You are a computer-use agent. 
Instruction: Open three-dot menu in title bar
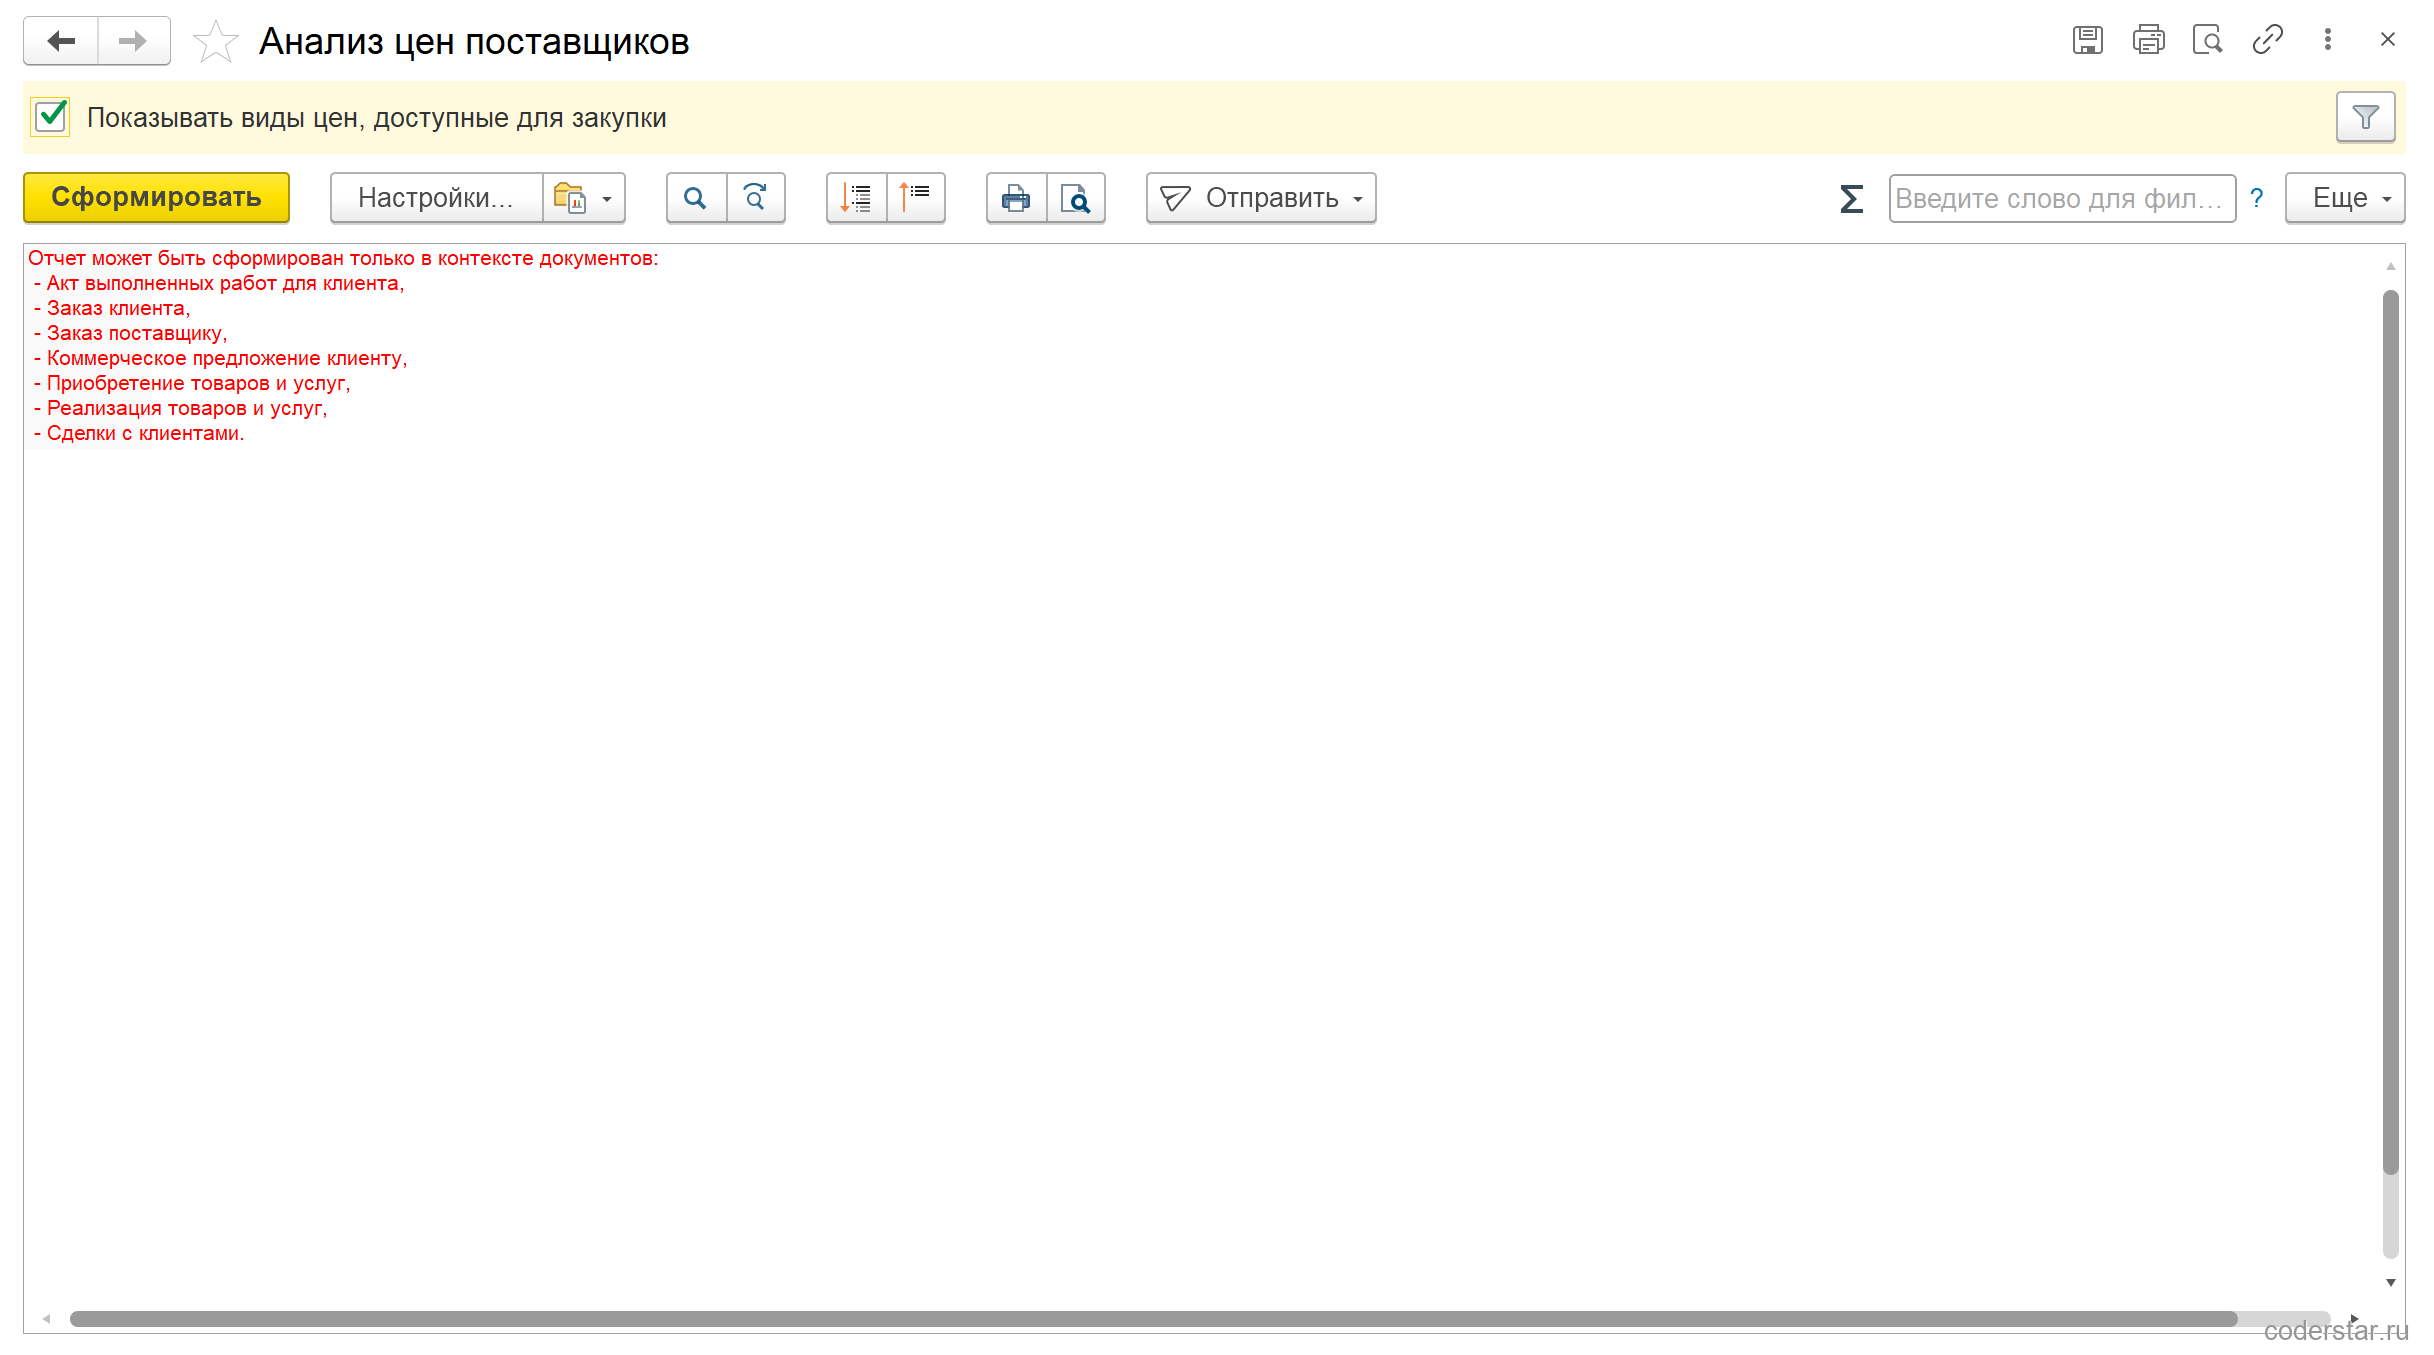2328,40
